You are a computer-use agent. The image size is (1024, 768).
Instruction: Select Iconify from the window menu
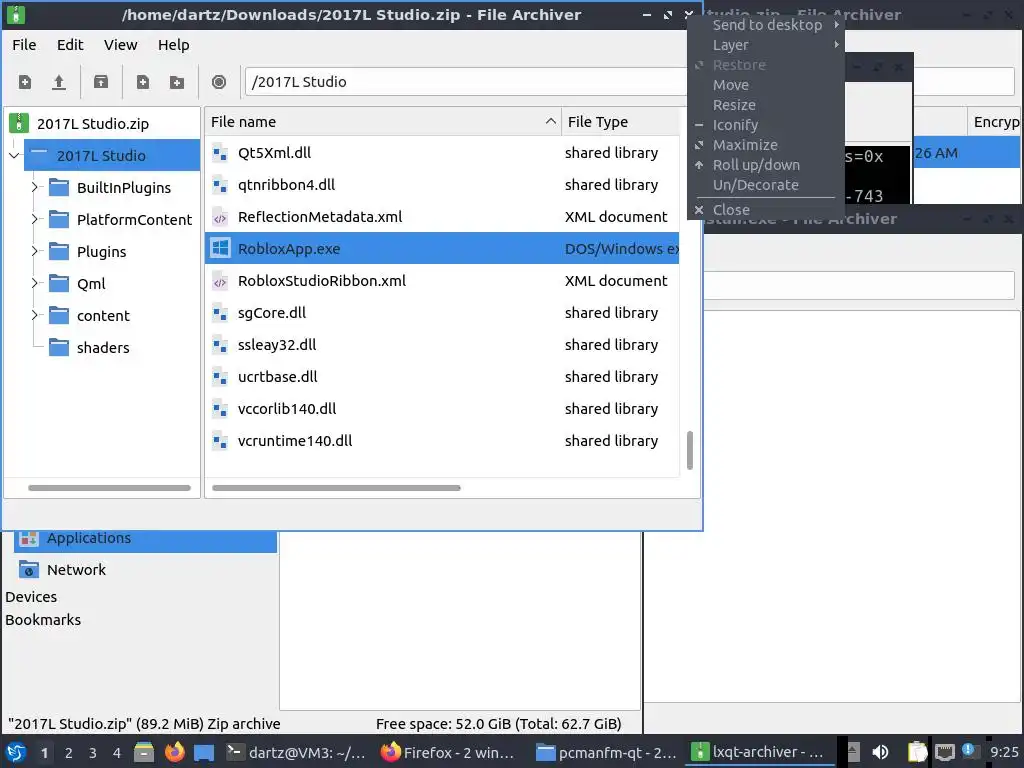pos(767,125)
